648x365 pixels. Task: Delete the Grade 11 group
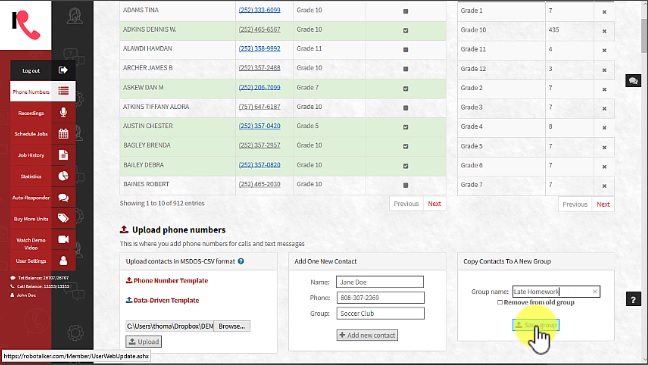click(x=604, y=50)
